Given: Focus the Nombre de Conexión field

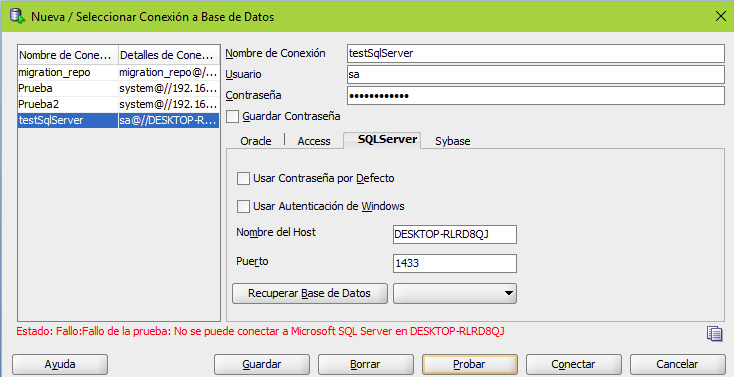Looking at the screenshot, I should pyautogui.click(x=536, y=53).
